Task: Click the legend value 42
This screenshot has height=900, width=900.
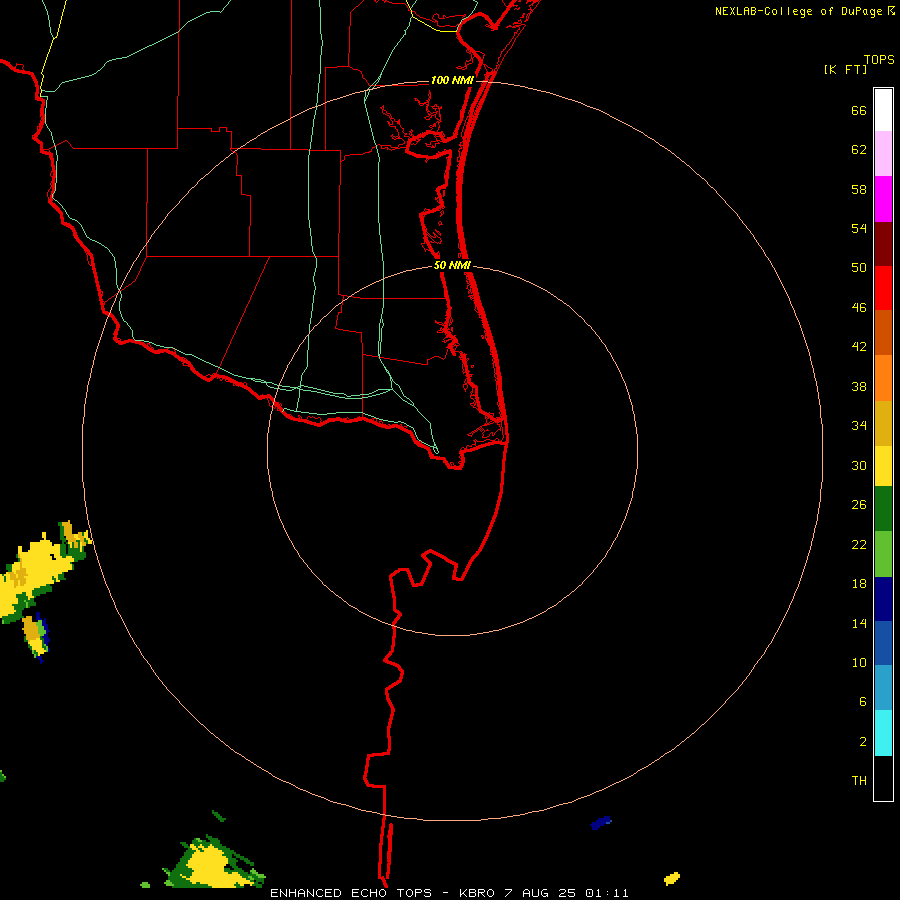Action: 859,347
